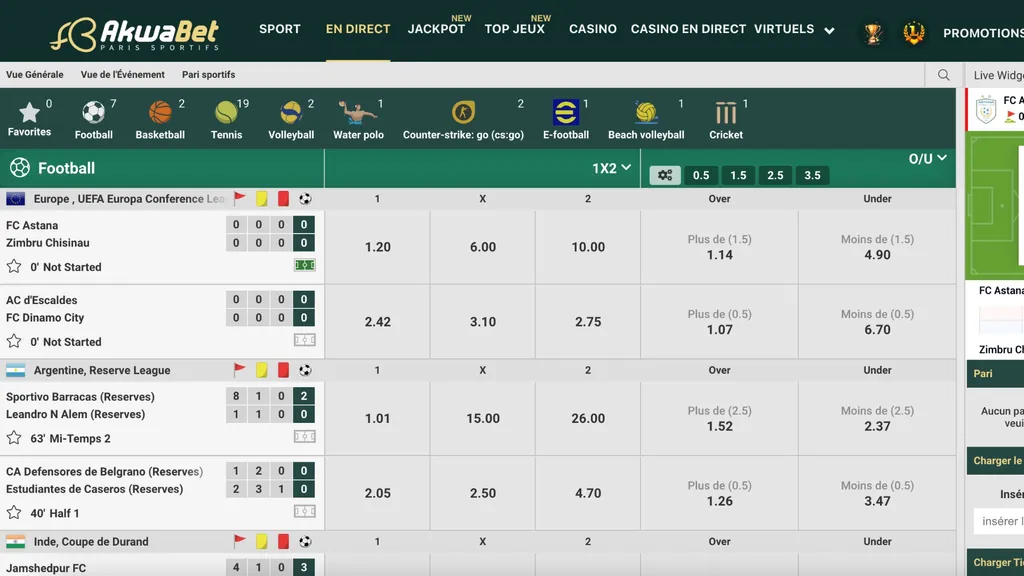
Task: Open the O/U market dropdown
Action: (x=927, y=158)
